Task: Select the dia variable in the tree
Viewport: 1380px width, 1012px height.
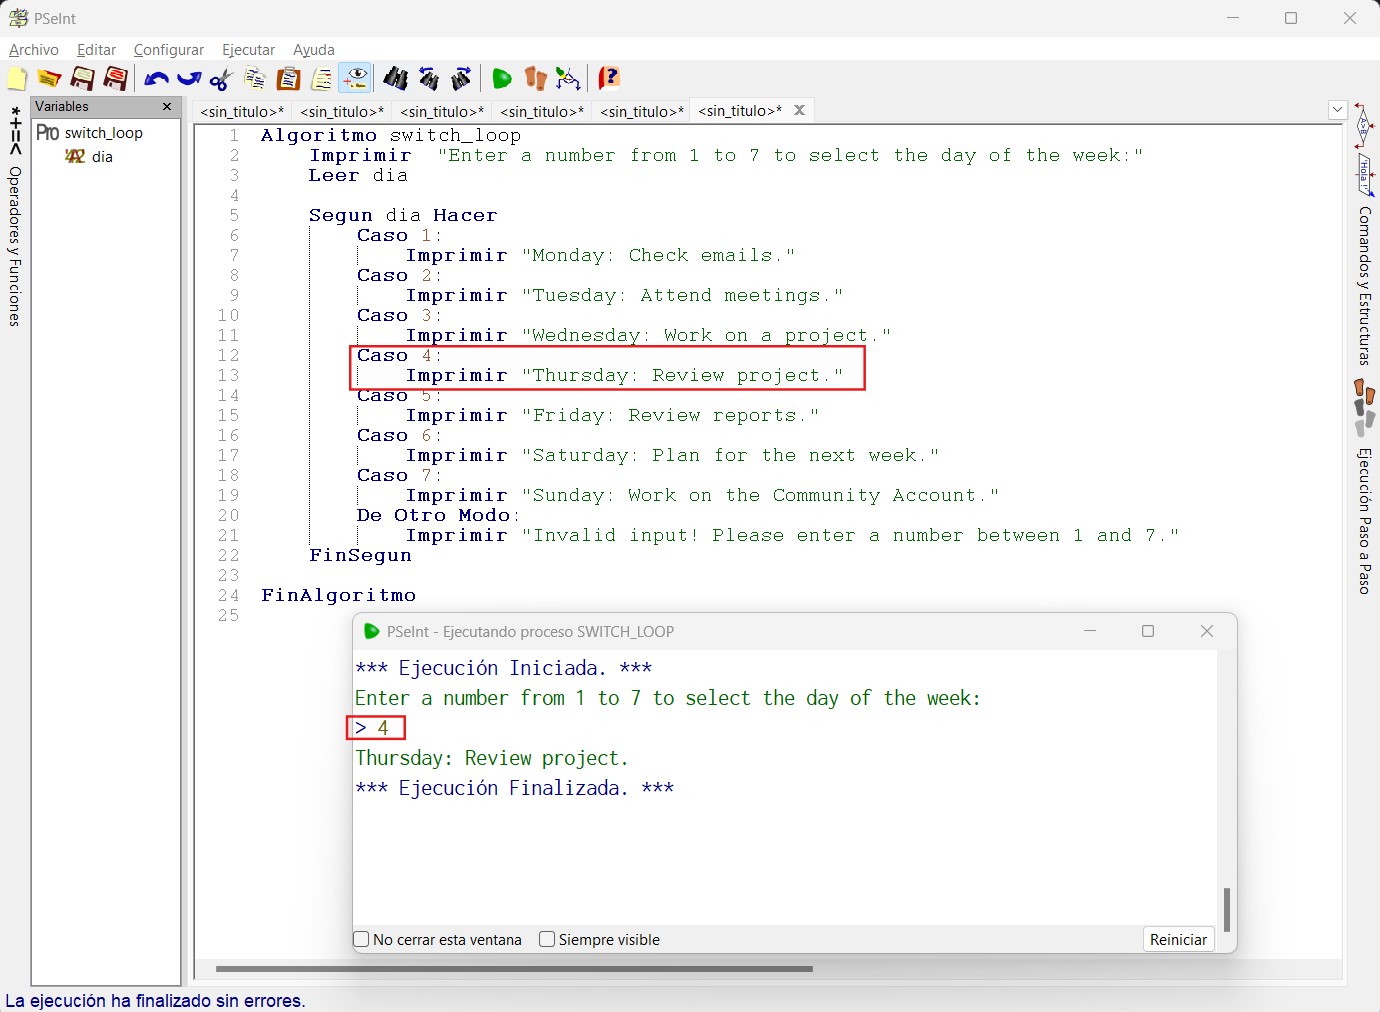Action: 102,157
